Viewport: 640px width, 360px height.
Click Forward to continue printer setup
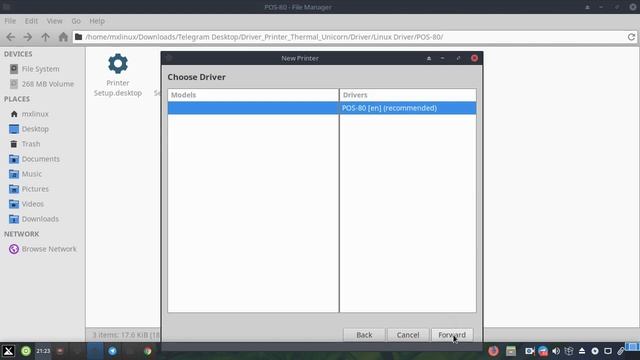pos(452,335)
